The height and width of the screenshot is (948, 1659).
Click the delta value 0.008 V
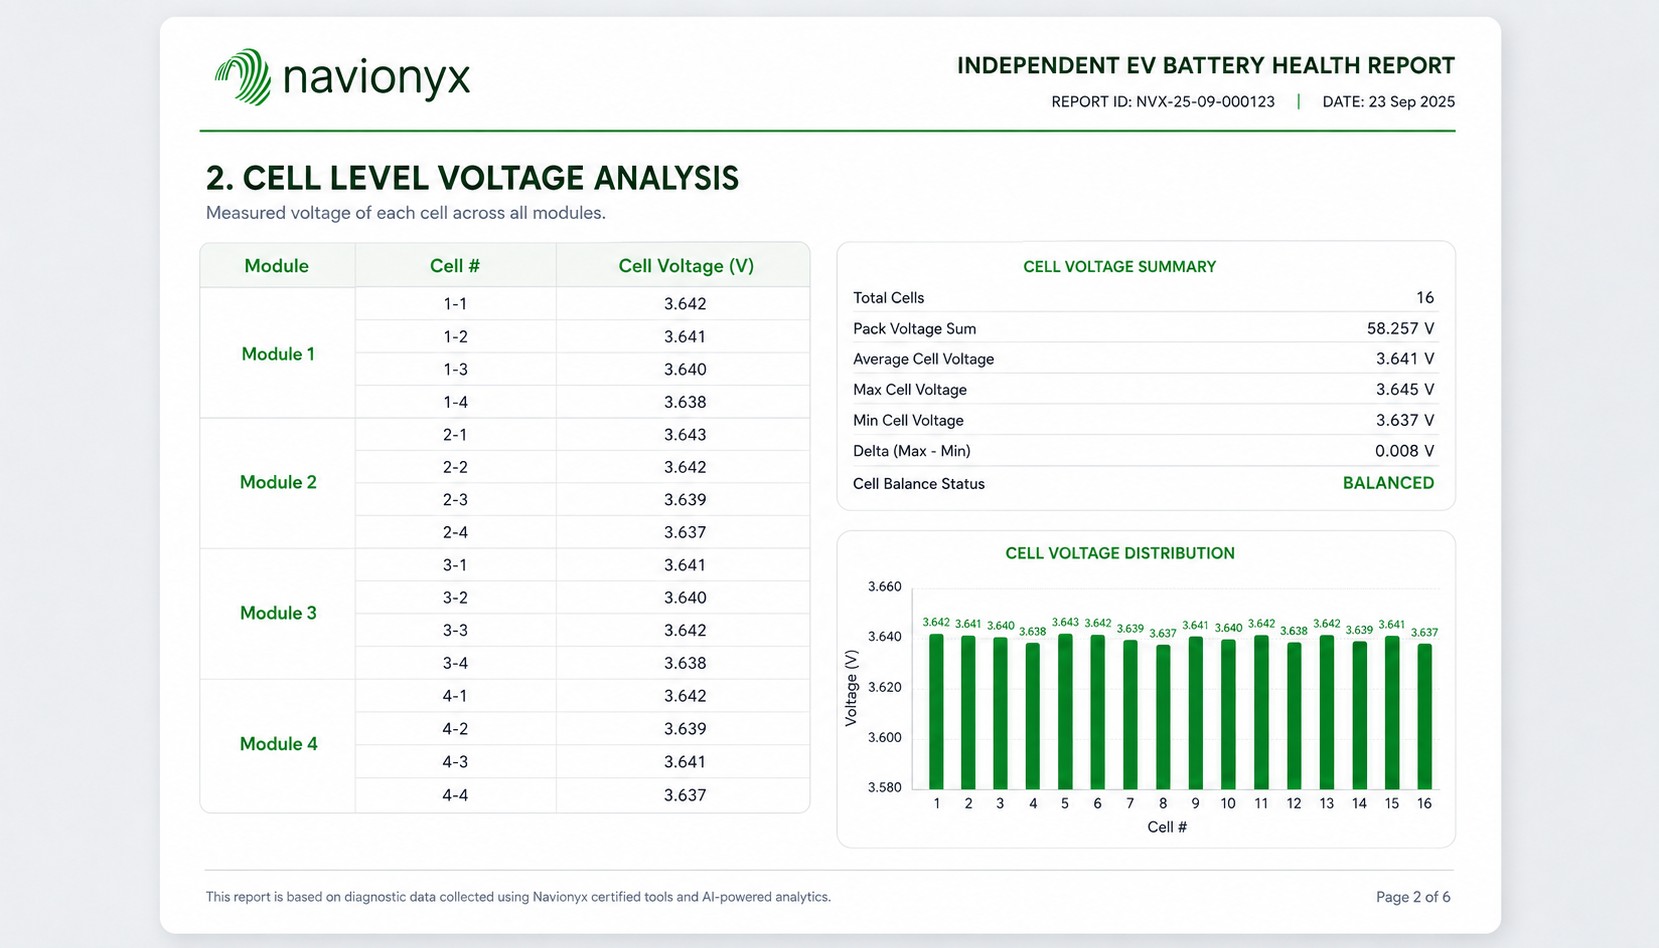1405,451
